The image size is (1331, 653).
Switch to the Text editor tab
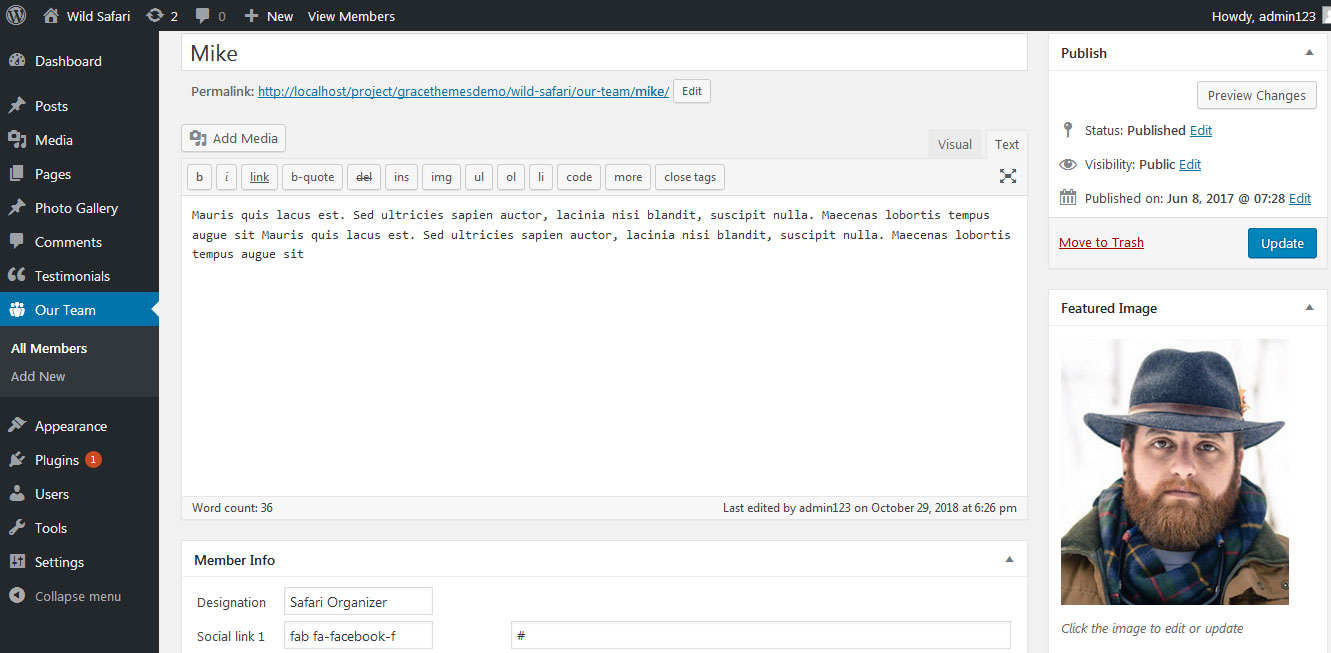point(1007,144)
